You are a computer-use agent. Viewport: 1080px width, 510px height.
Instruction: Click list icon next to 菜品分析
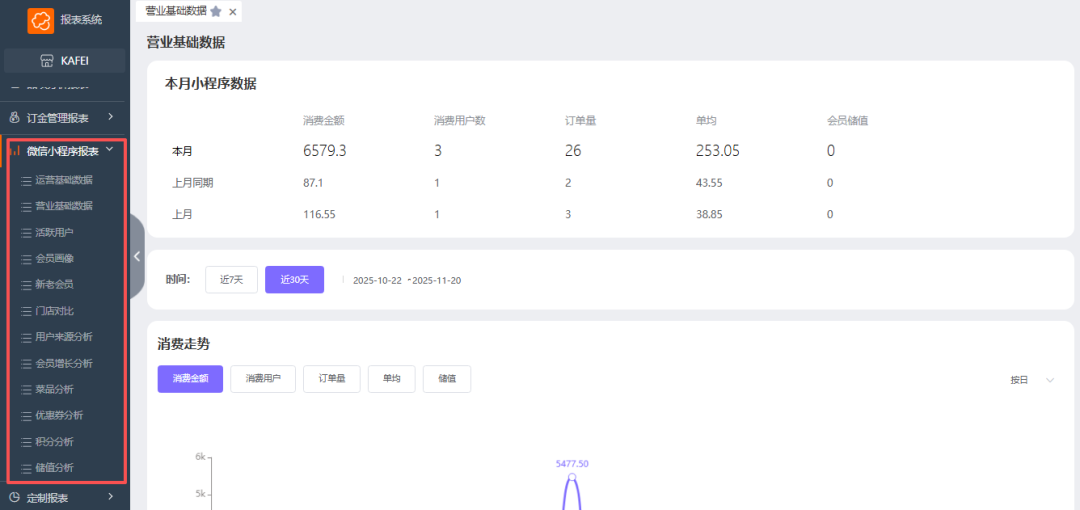(26, 390)
